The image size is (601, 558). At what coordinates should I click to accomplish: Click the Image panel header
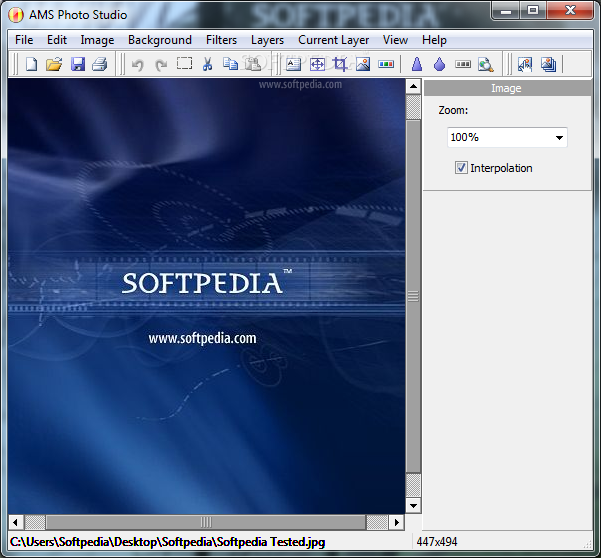(507, 88)
